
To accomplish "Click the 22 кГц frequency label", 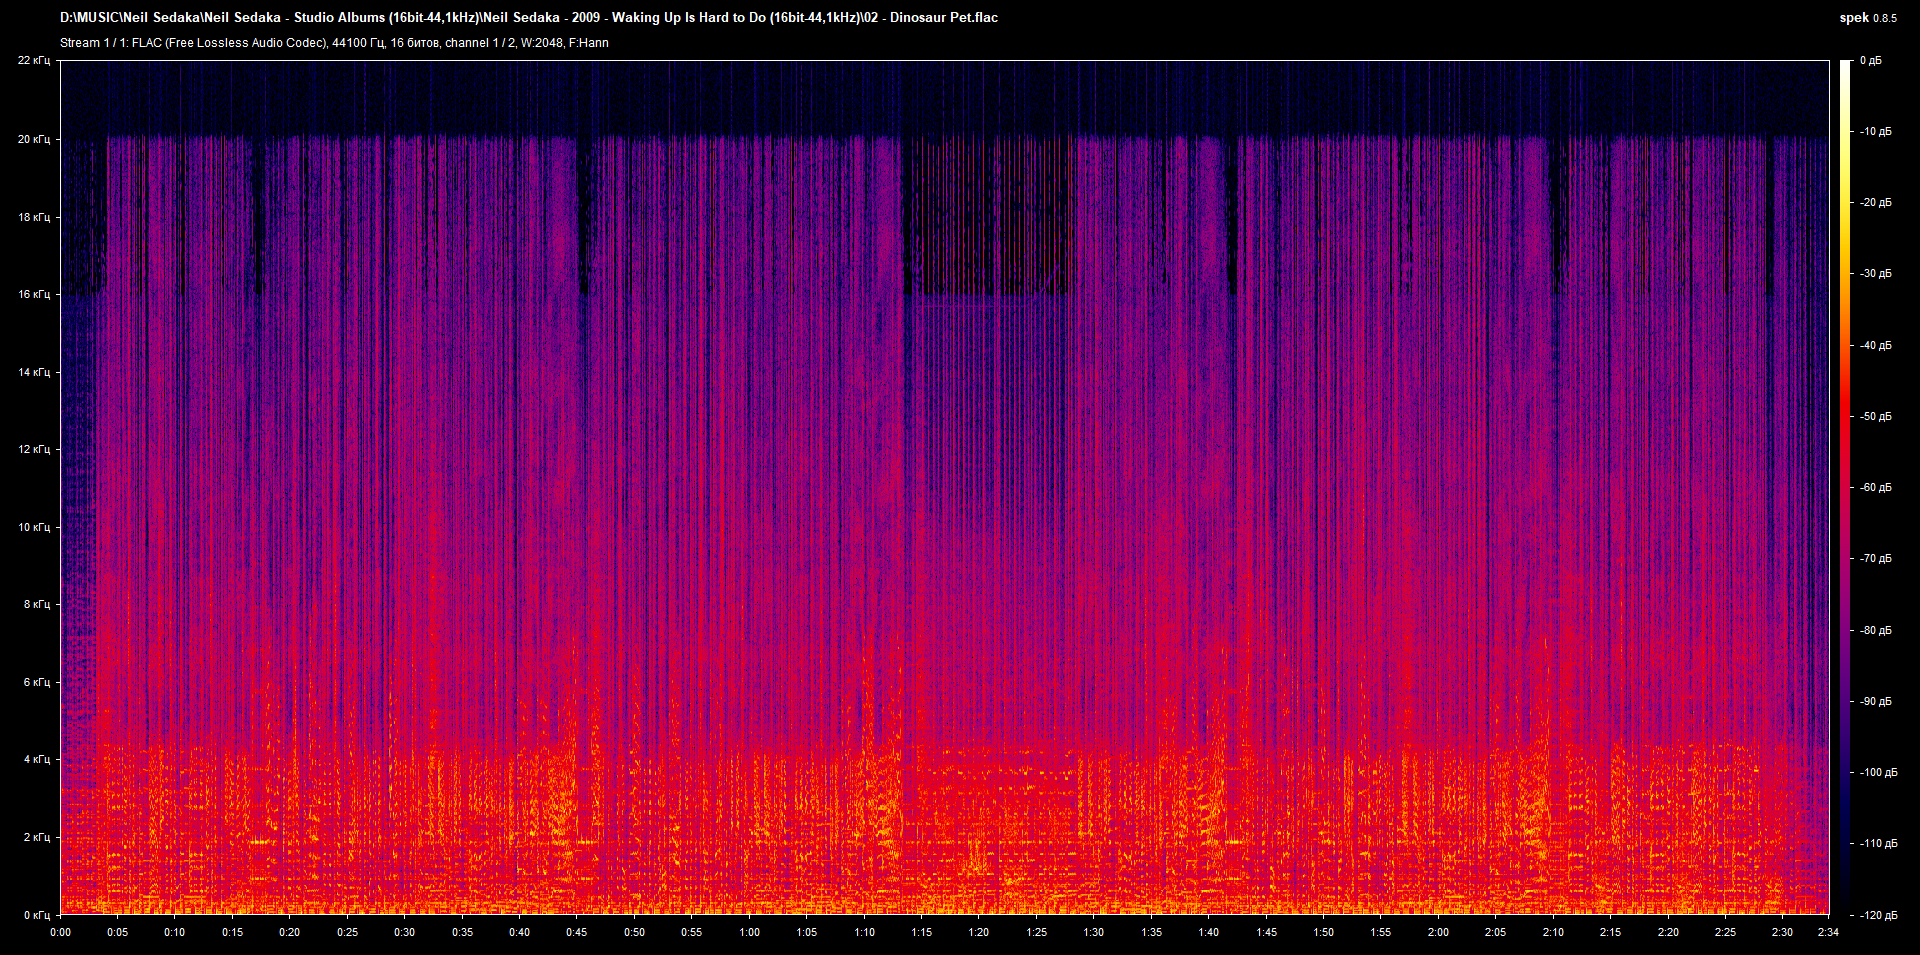I will (x=34, y=61).
